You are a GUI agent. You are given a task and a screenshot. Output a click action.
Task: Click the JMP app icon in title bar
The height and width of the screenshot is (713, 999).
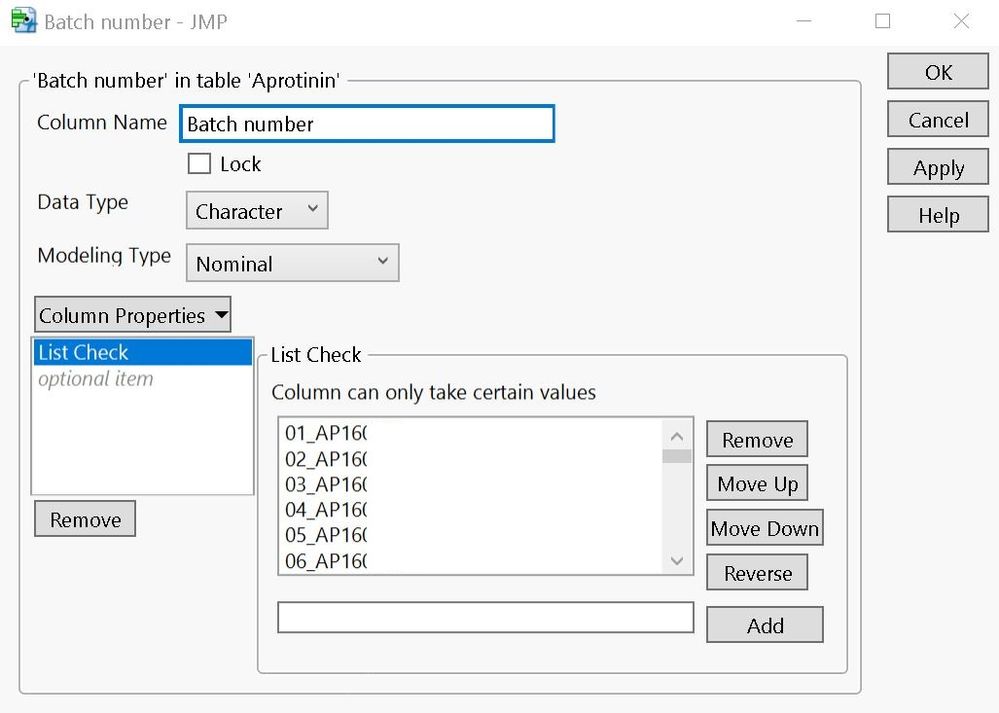pos(23,21)
